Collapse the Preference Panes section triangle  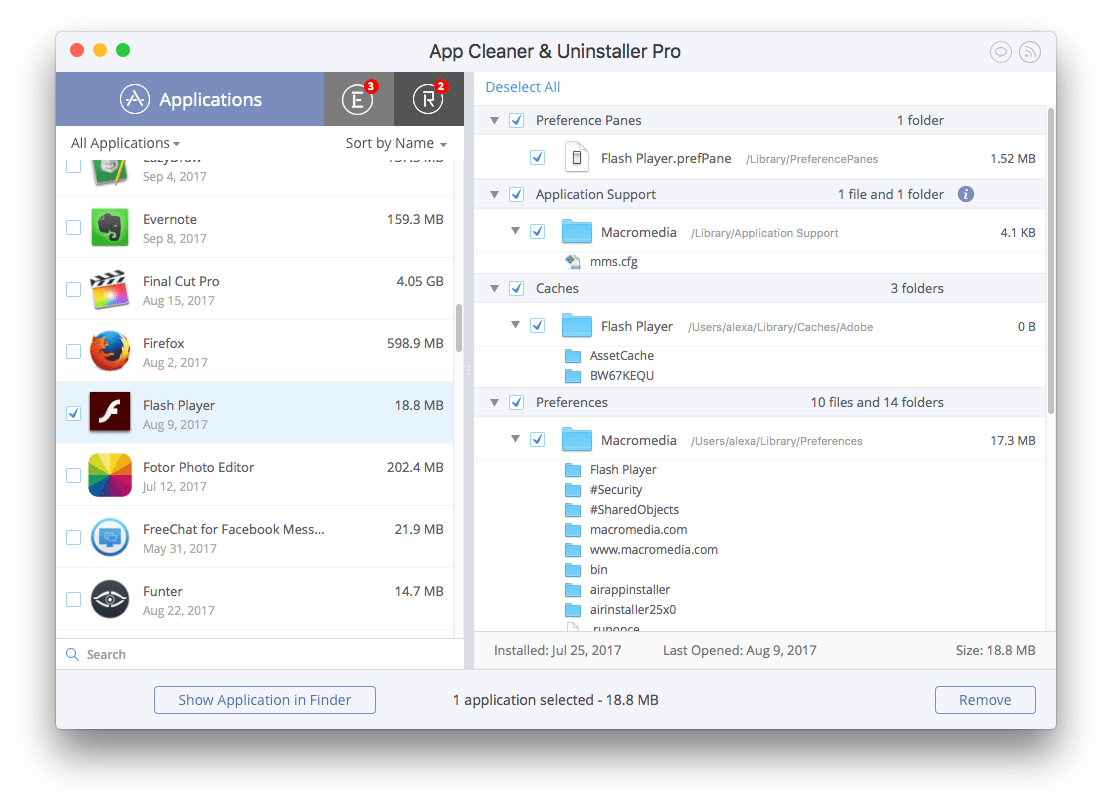(494, 120)
